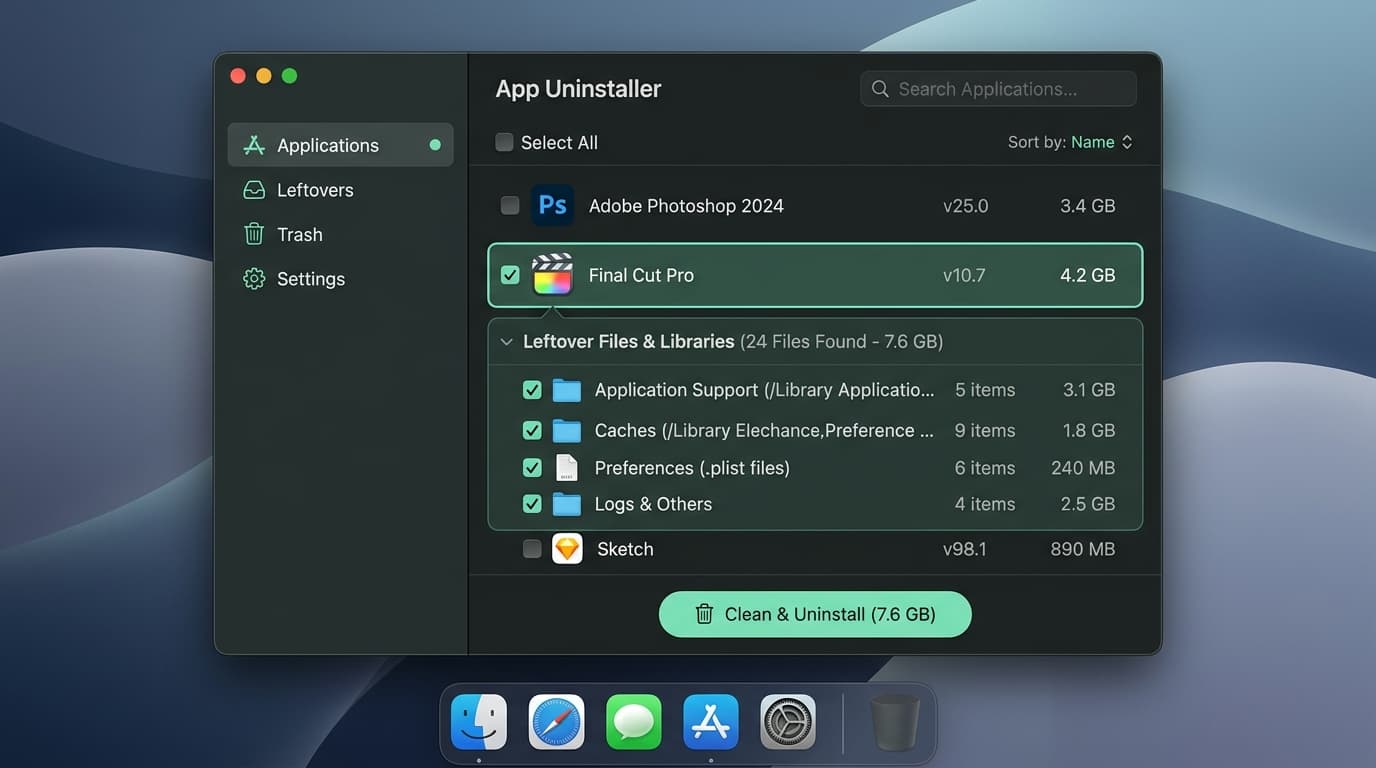Click the Preferences plist document icon
1376x768 pixels.
point(567,468)
